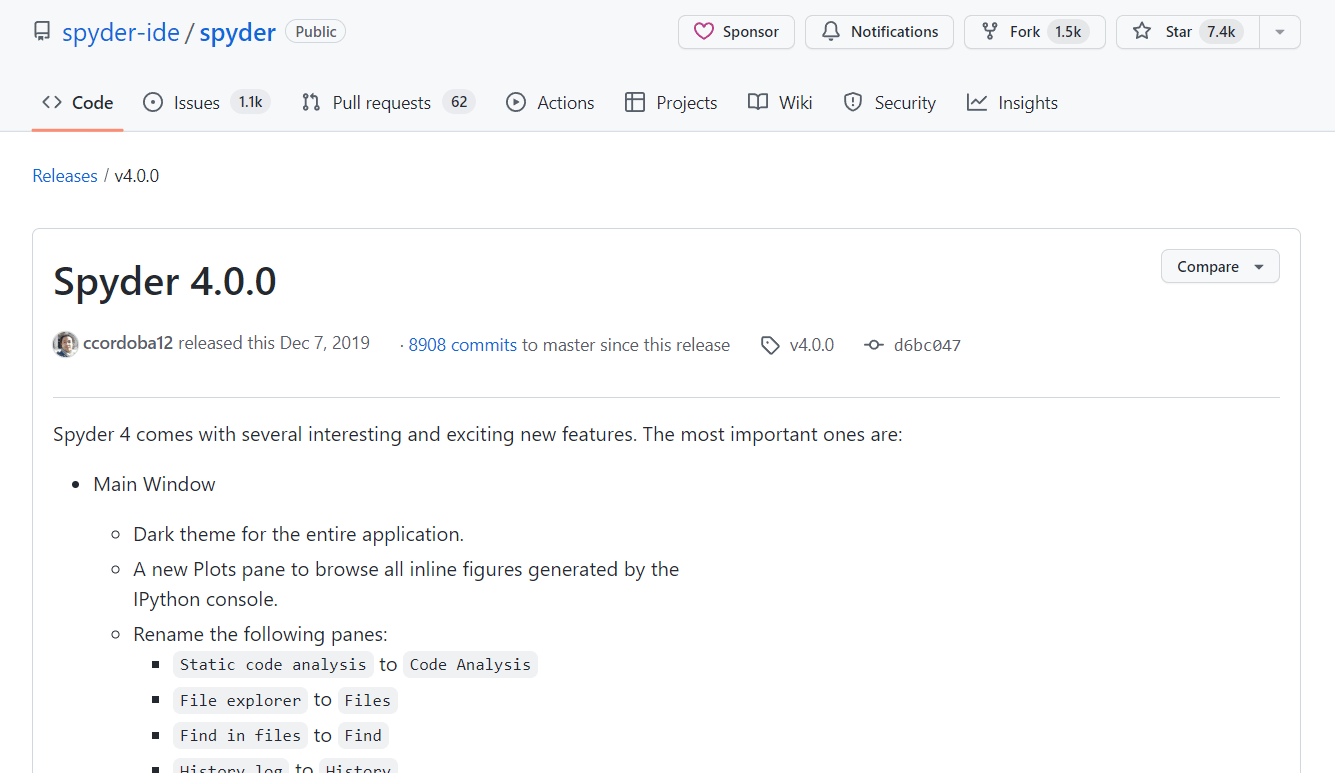Click the repository book icon

click(42, 32)
